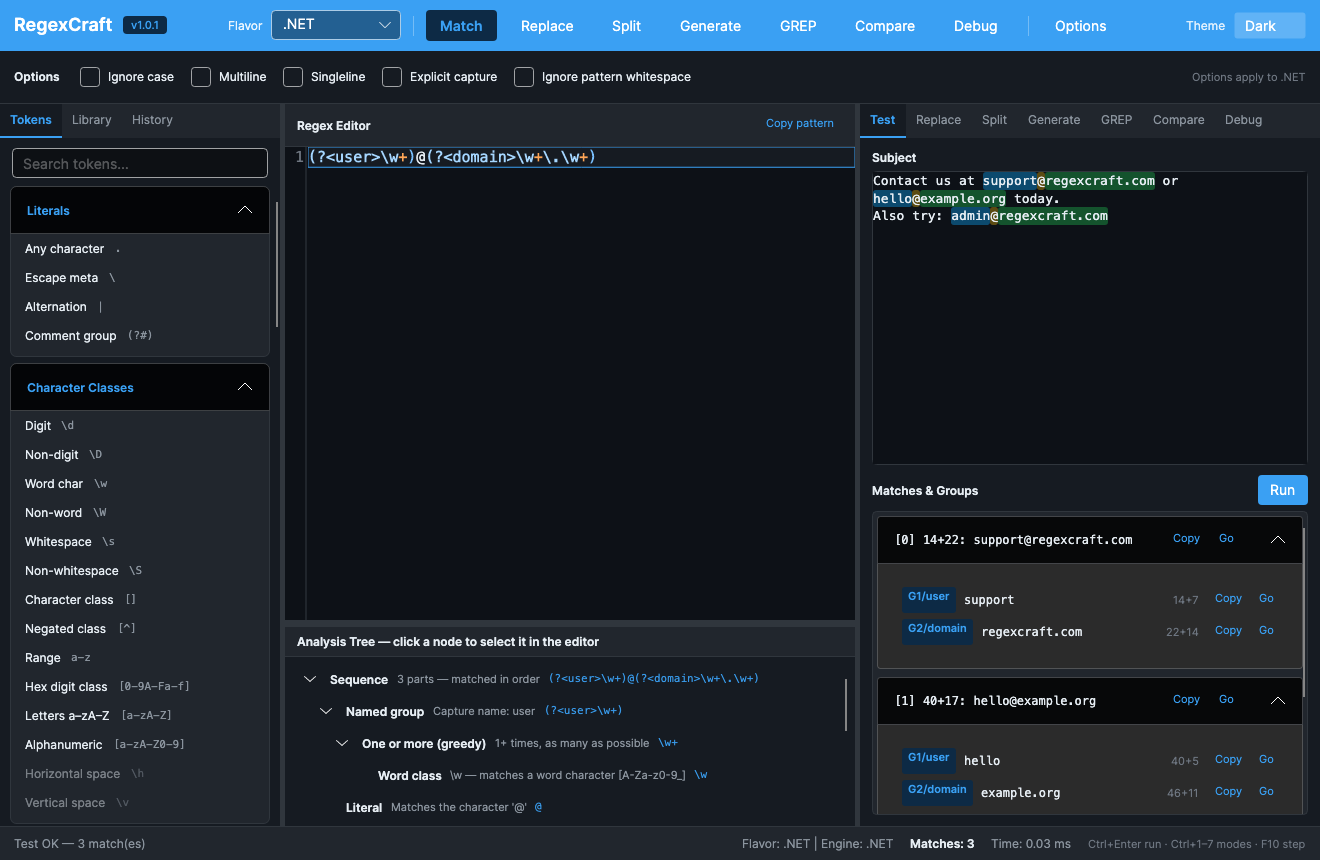Copy G1/user support group value
Screen dimensions: 1320x860
(1228, 598)
